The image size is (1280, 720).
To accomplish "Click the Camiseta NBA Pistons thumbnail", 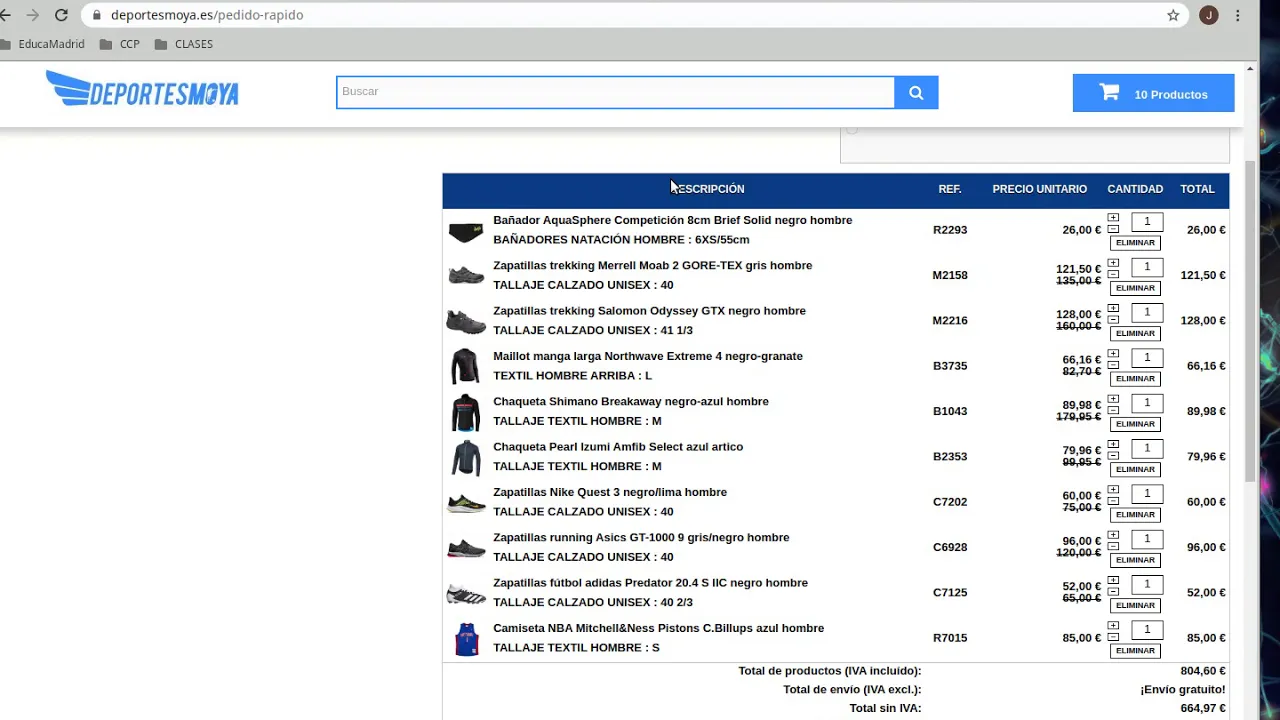I will (x=466, y=639).
